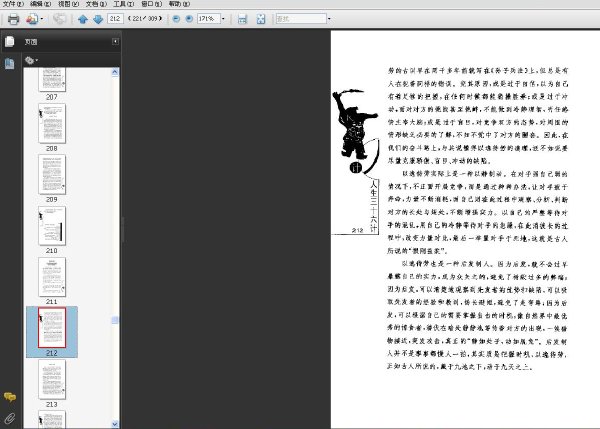This screenshot has height=429, width=600.
Task: Click the zoom in plus button
Action: pyautogui.click(x=189, y=18)
